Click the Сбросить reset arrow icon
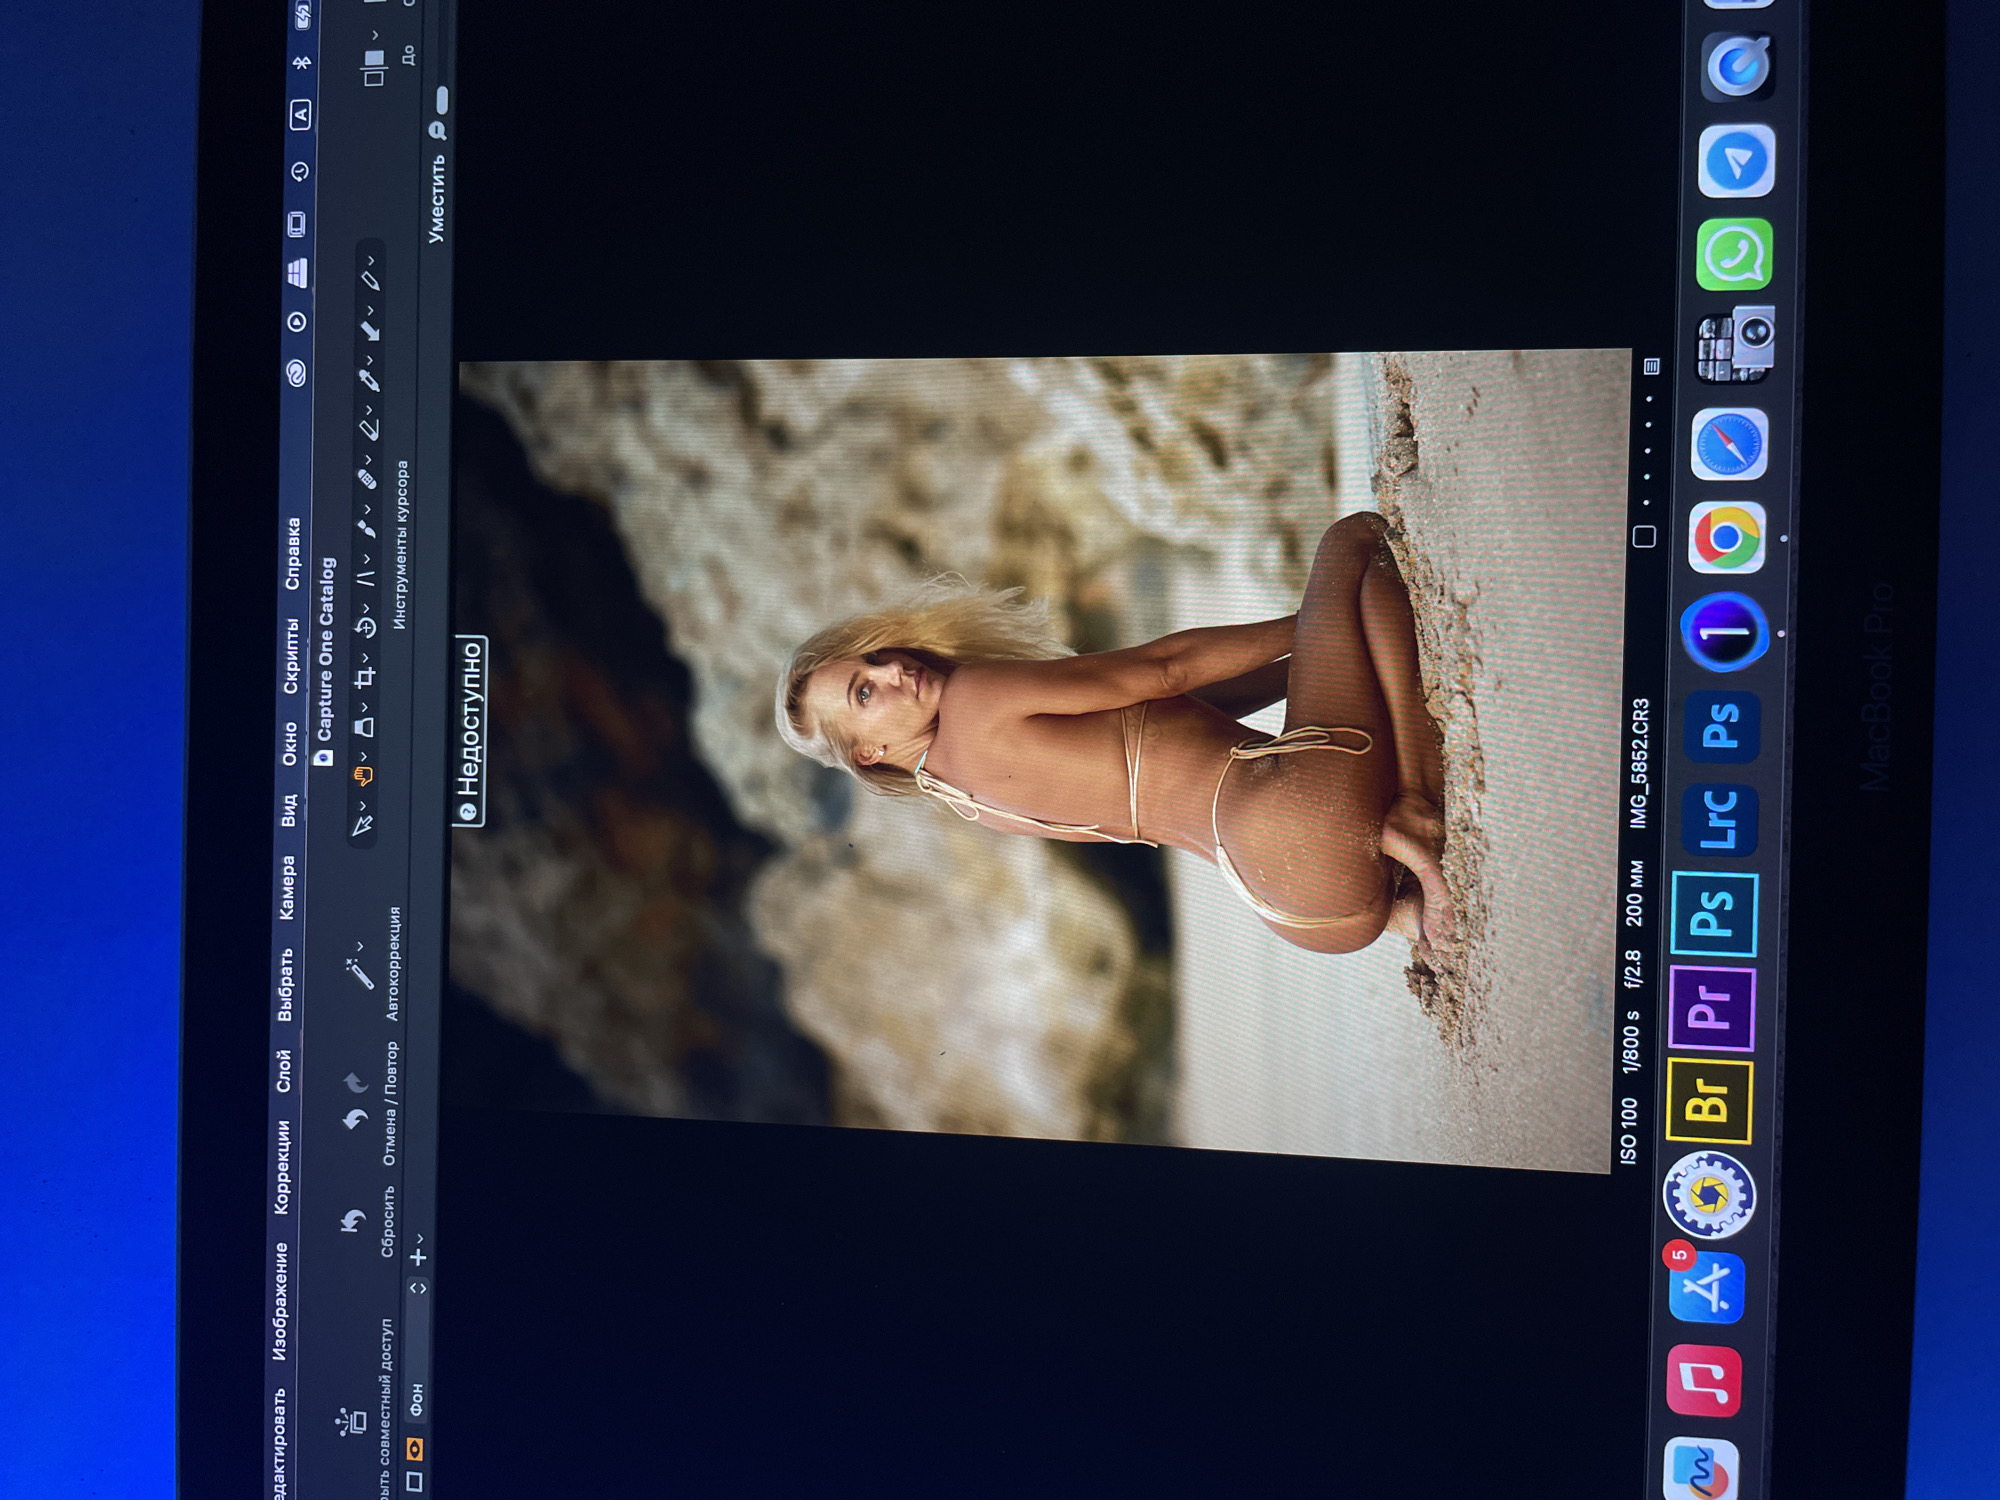The image size is (2000, 1500). (x=352, y=1222)
